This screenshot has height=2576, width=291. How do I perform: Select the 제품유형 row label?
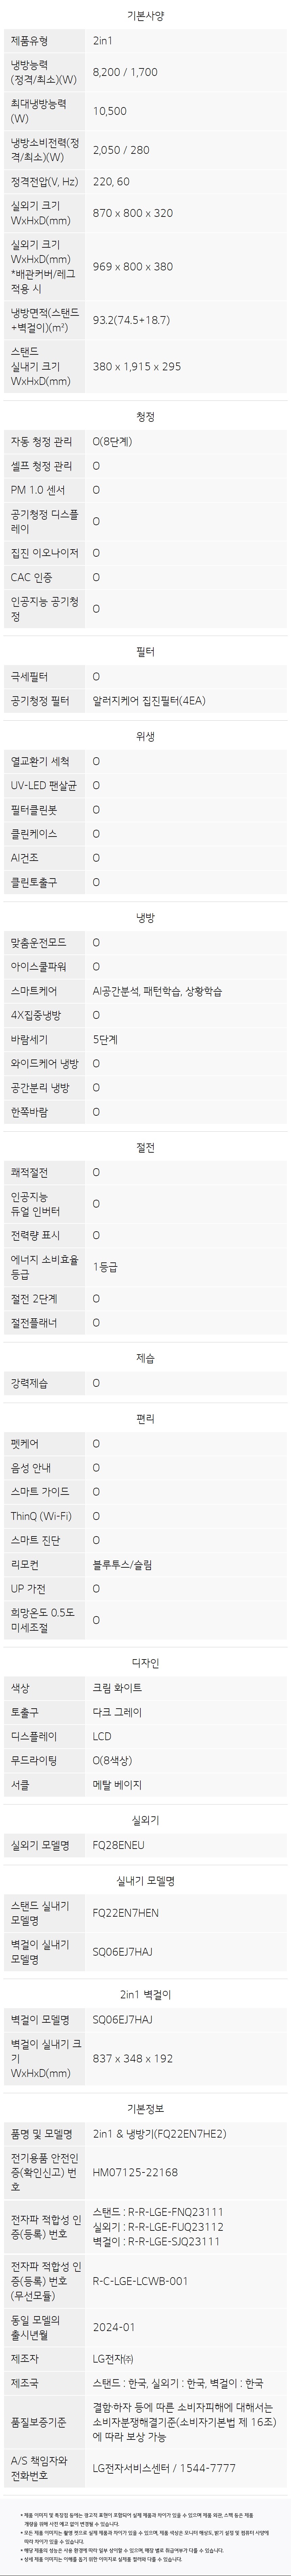coord(35,41)
